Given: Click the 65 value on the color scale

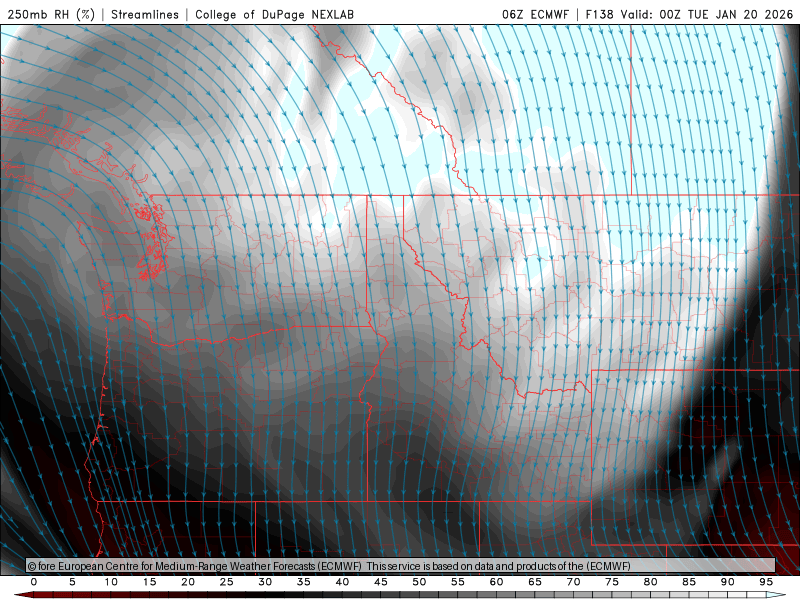Looking at the screenshot, I should [535, 582].
